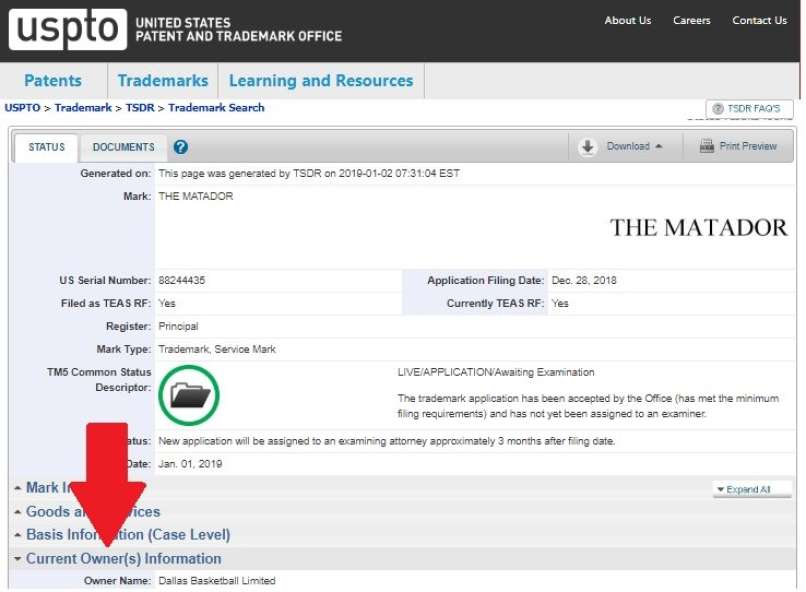
Task: Click United States Patent and Trademark Office title
Action: pos(239,30)
